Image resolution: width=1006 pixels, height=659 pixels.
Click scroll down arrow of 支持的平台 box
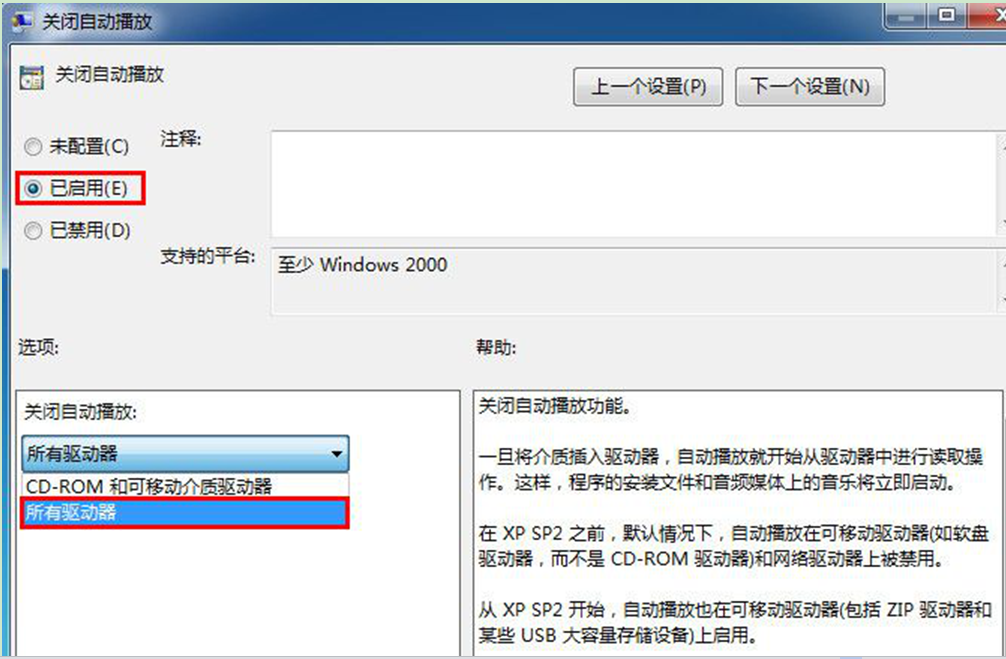click(1002, 302)
